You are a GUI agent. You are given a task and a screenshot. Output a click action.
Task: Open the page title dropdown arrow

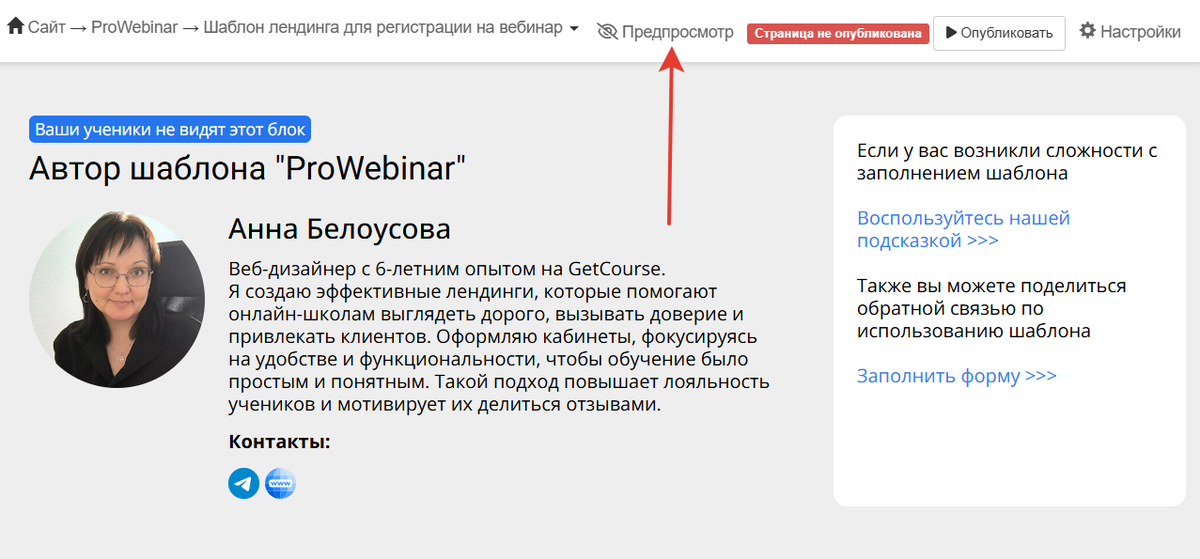pos(574,29)
